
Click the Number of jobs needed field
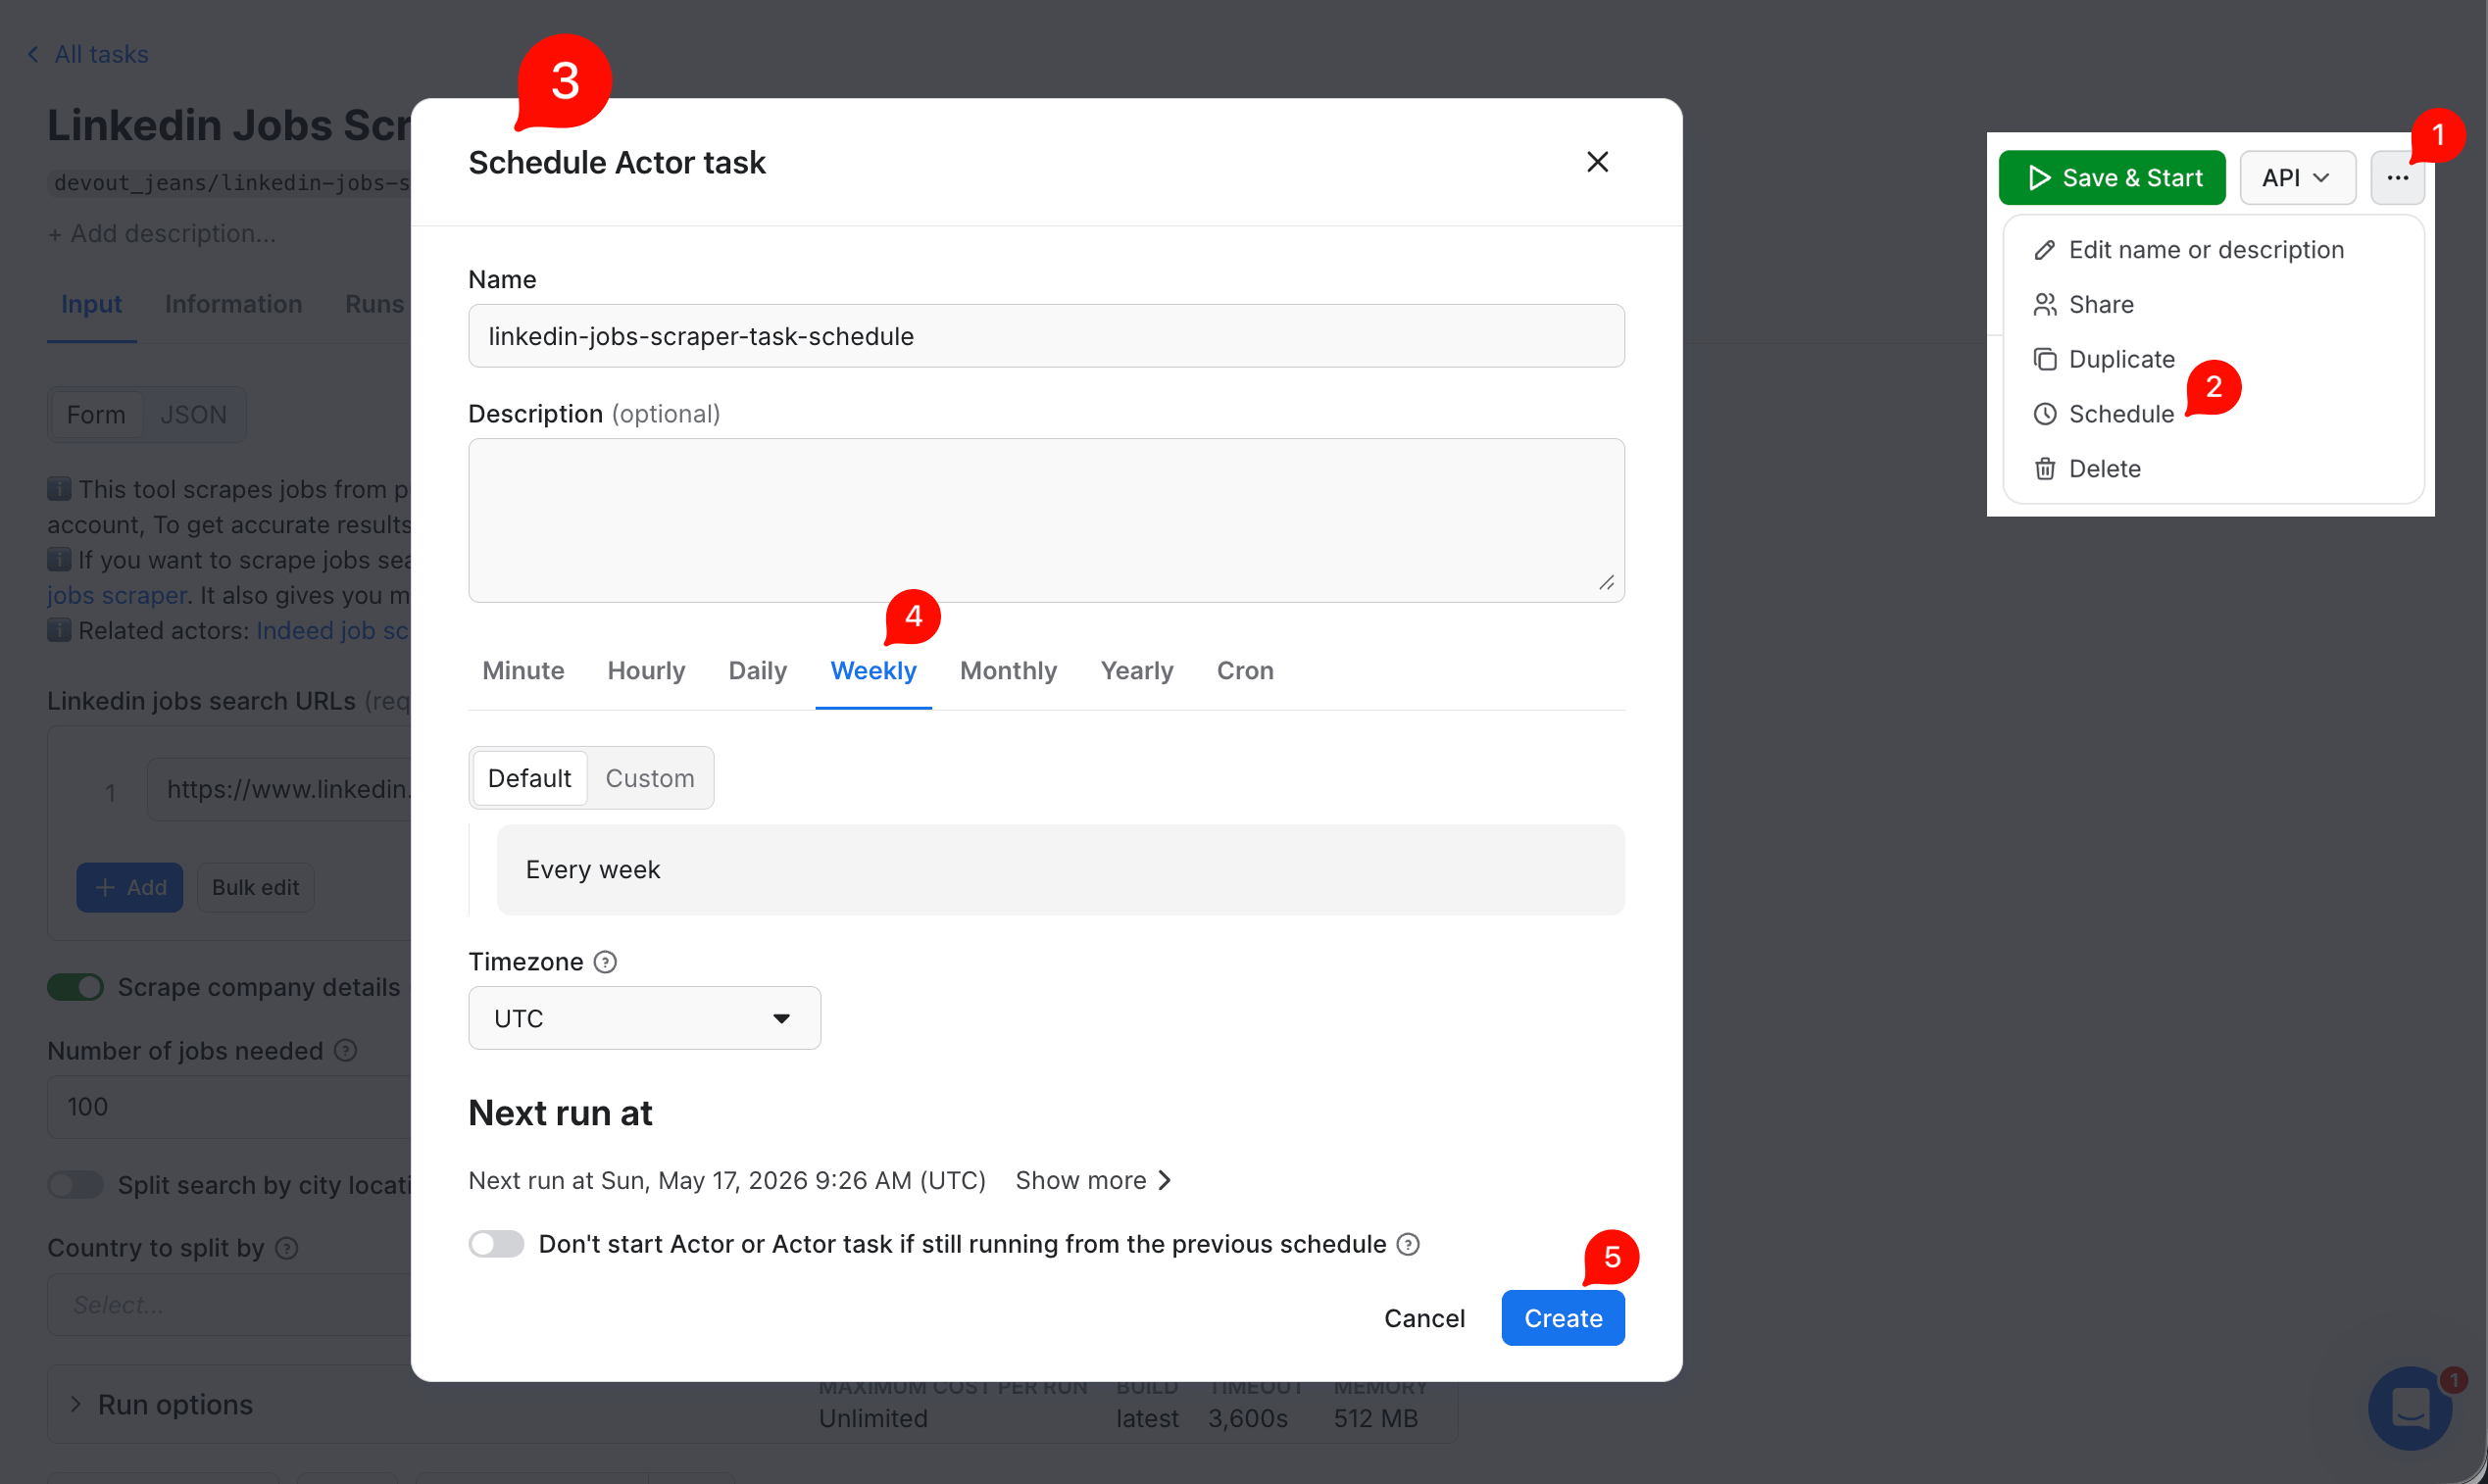pyautogui.click(x=230, y=1106)
